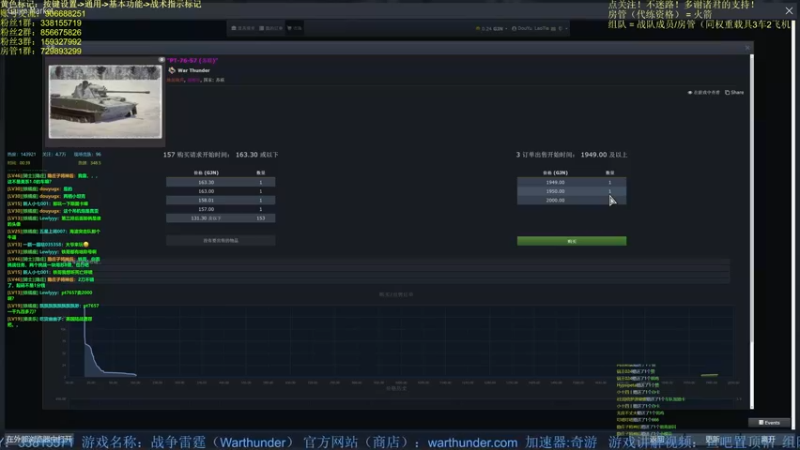The width and height of the screenshot is (800, 450).
Task: Close the overlay with top-right X
Action: point(789,10)
